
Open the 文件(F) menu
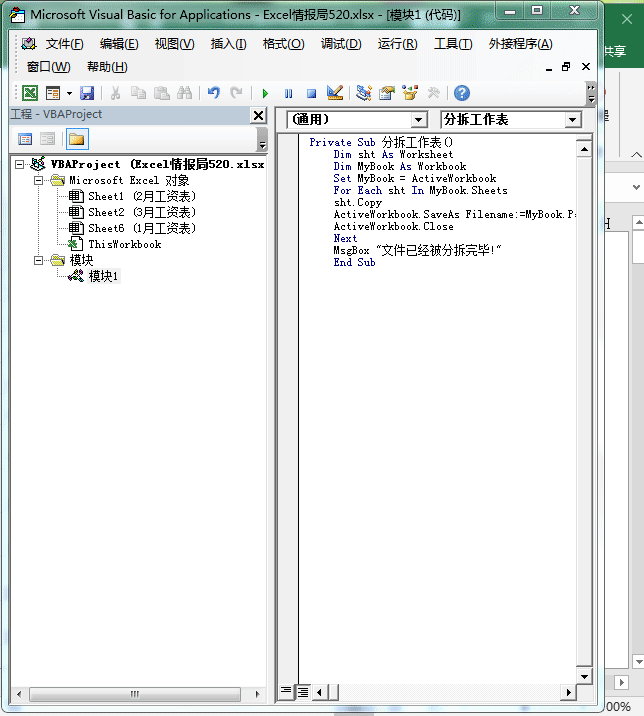tap(64, 44)
